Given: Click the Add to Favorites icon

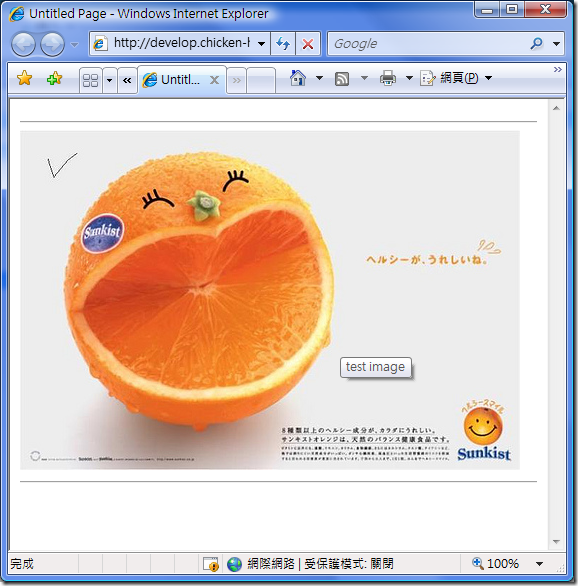Looking at the screenshot, I should (54, 78).
